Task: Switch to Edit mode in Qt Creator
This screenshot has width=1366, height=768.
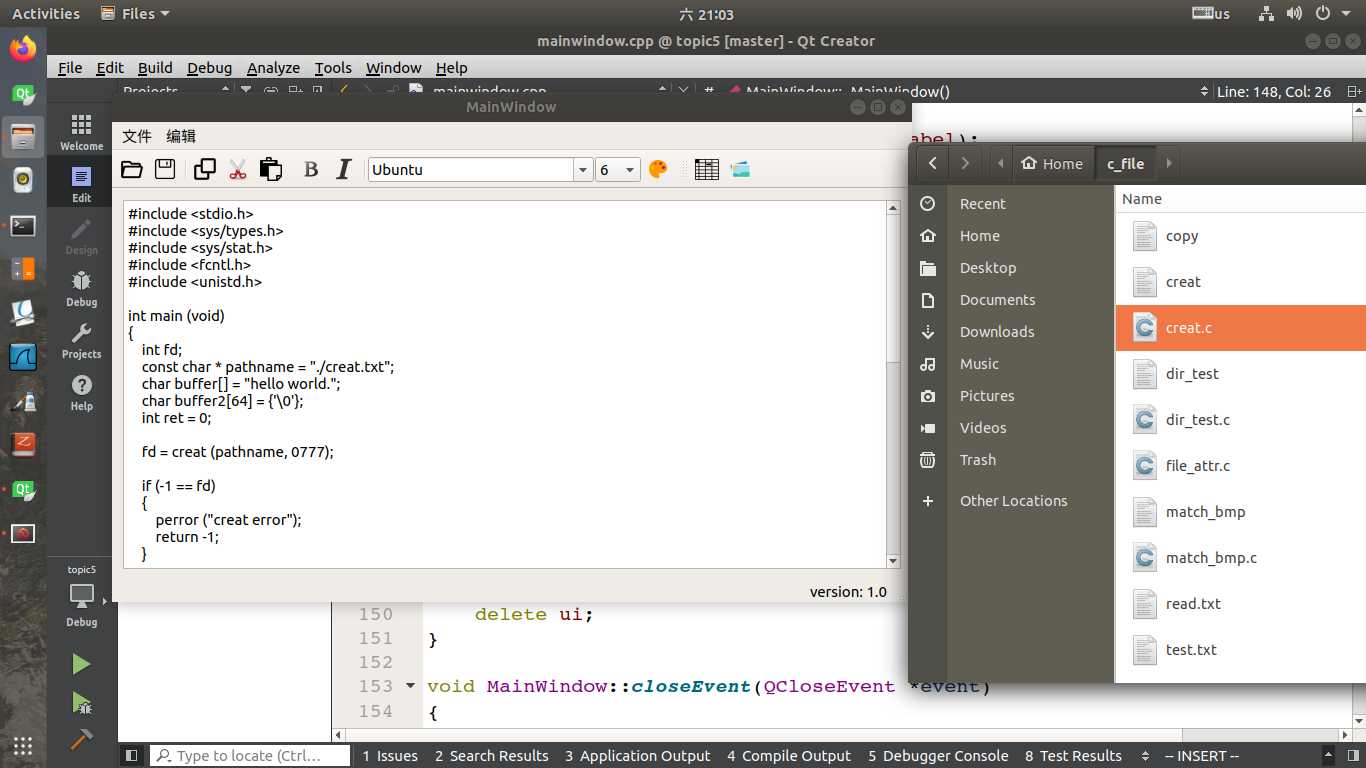Action: pyautogui.click(x=82, y=184)
